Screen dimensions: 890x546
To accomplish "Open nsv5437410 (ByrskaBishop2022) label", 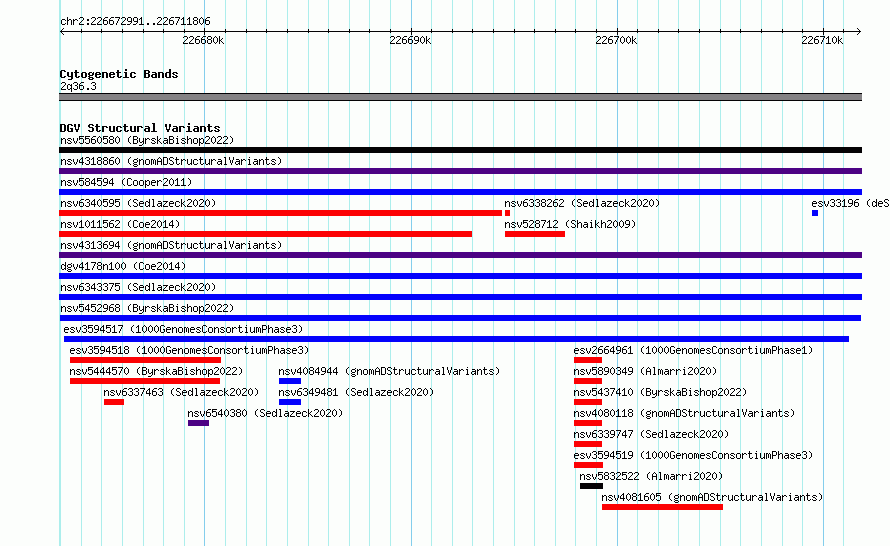I will click(x=660, y=392).
